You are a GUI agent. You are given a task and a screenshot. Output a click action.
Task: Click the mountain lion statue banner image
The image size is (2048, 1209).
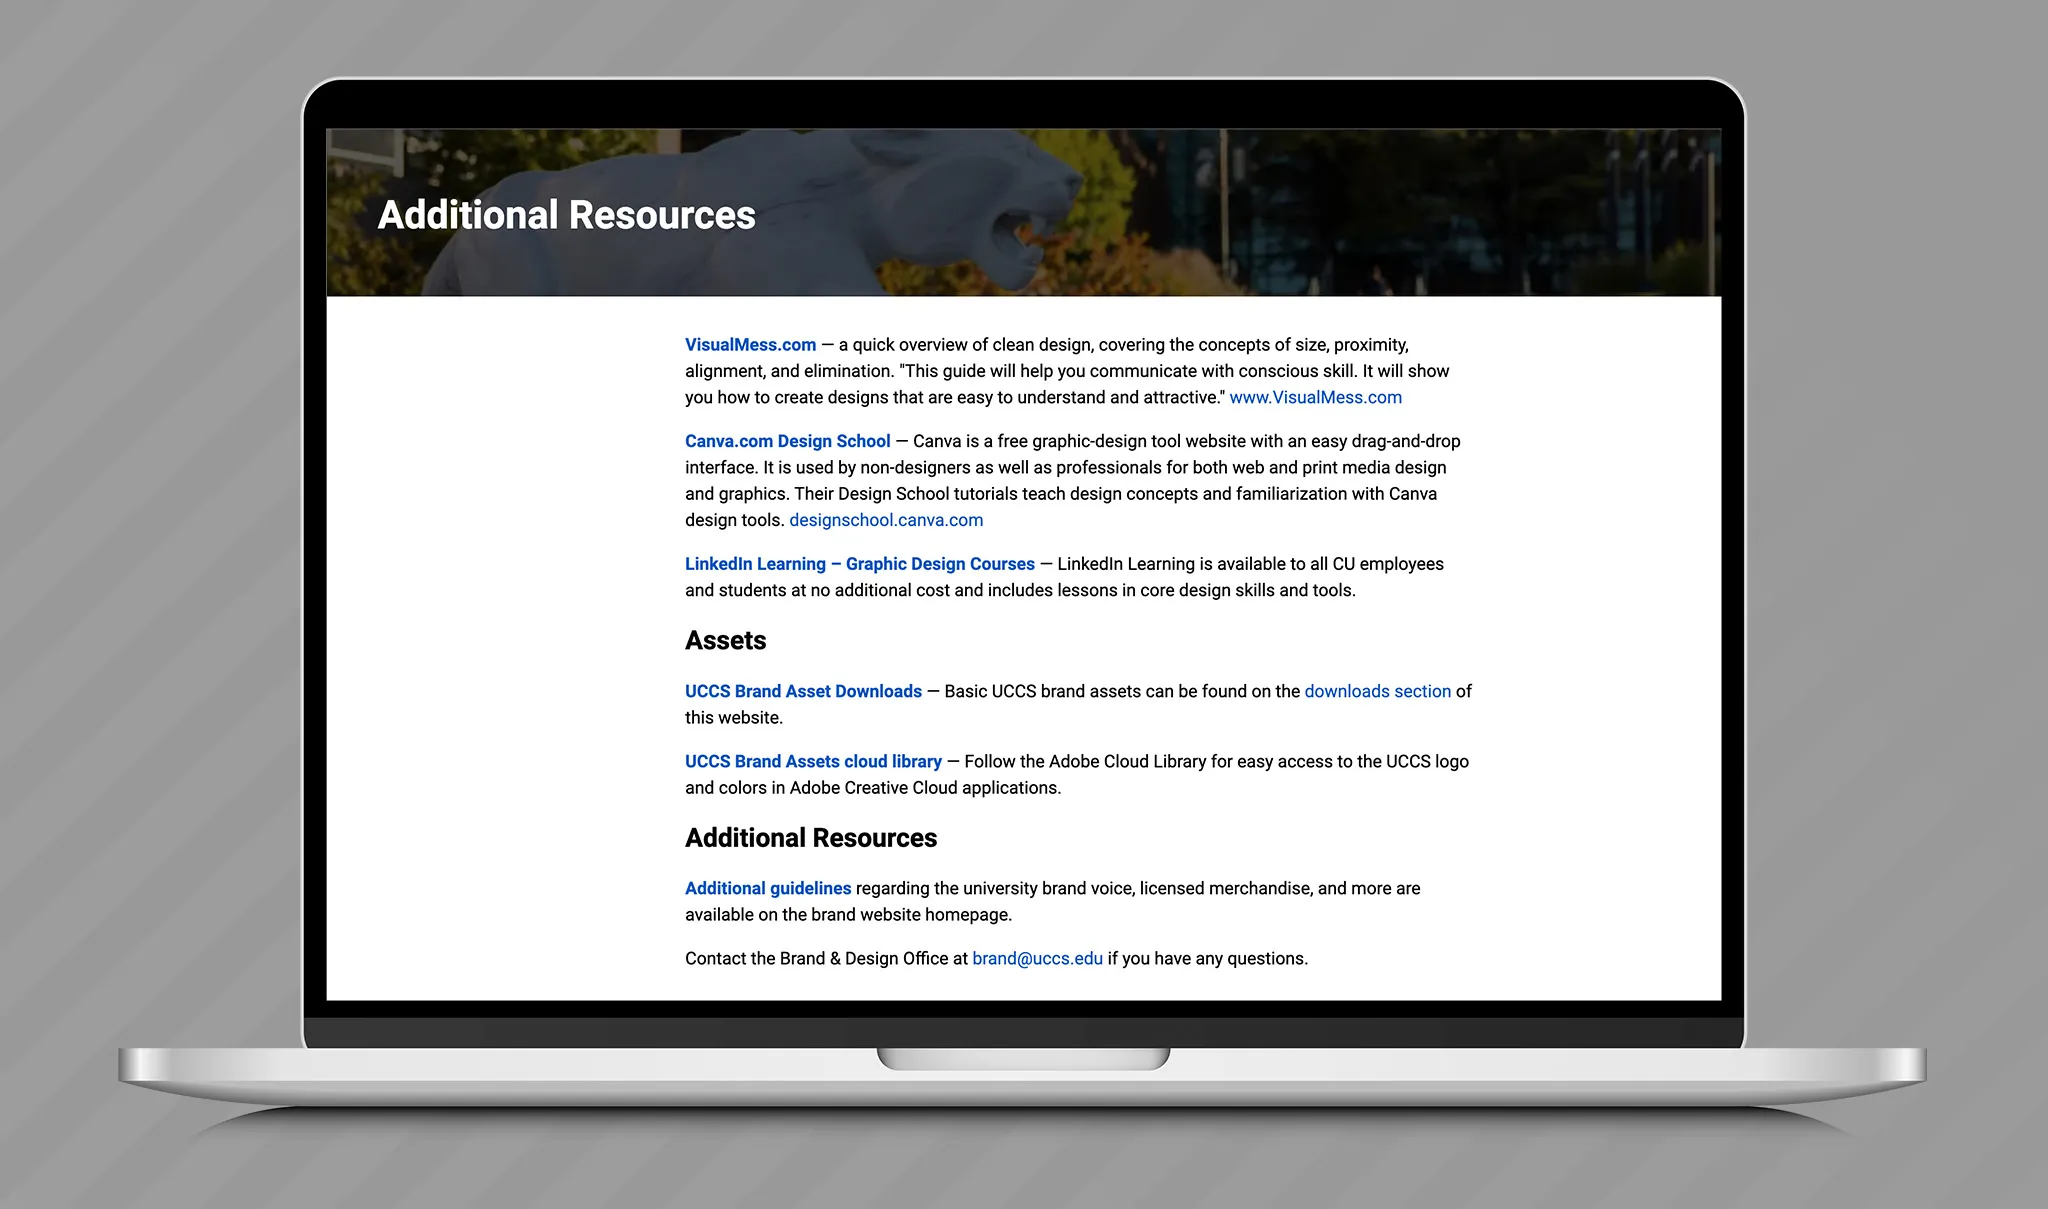1023,212
